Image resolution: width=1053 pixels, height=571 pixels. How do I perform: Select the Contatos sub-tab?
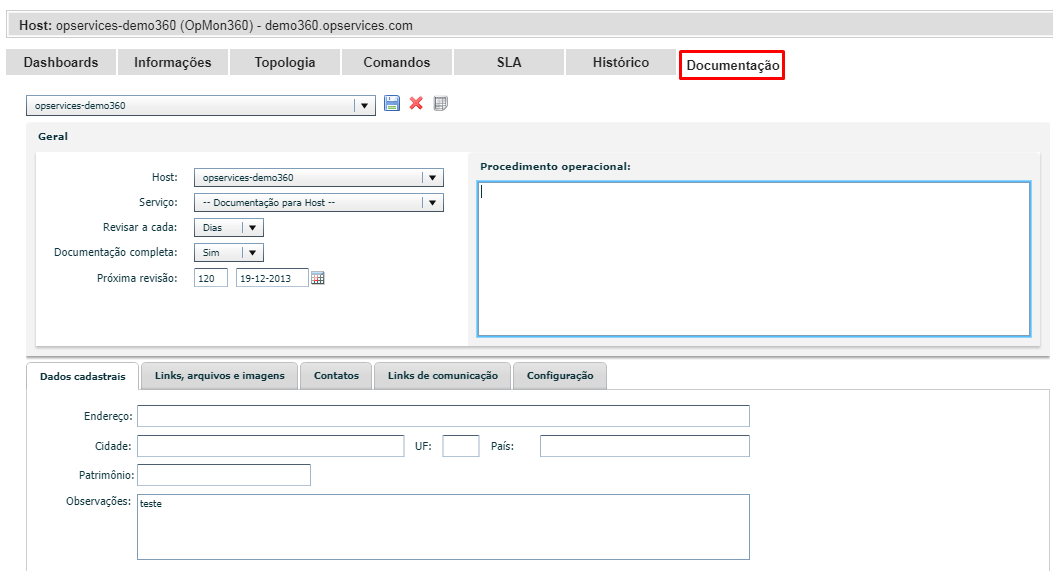(336, 376)
